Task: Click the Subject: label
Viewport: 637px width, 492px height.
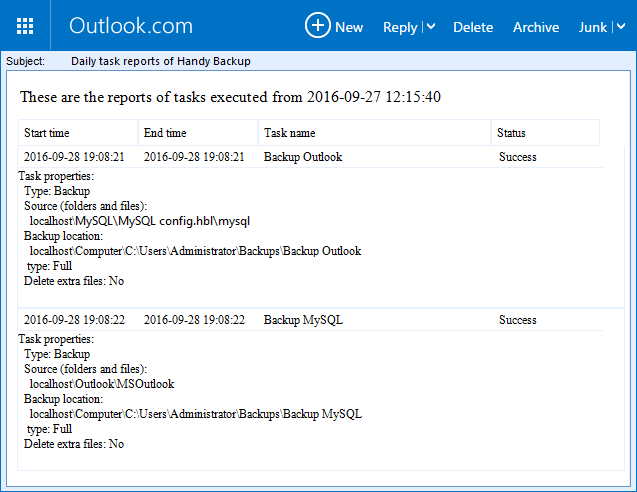Action: pyautogui.click(x=25, y=61)
